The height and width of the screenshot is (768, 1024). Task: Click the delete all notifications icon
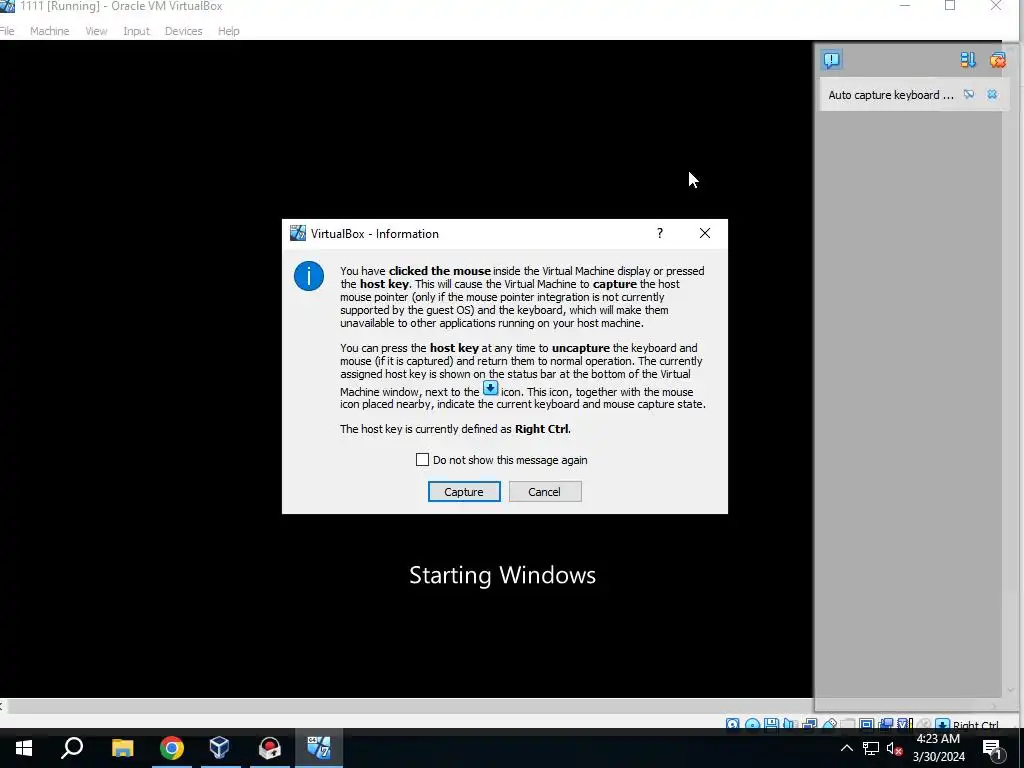tap(997, 60)
